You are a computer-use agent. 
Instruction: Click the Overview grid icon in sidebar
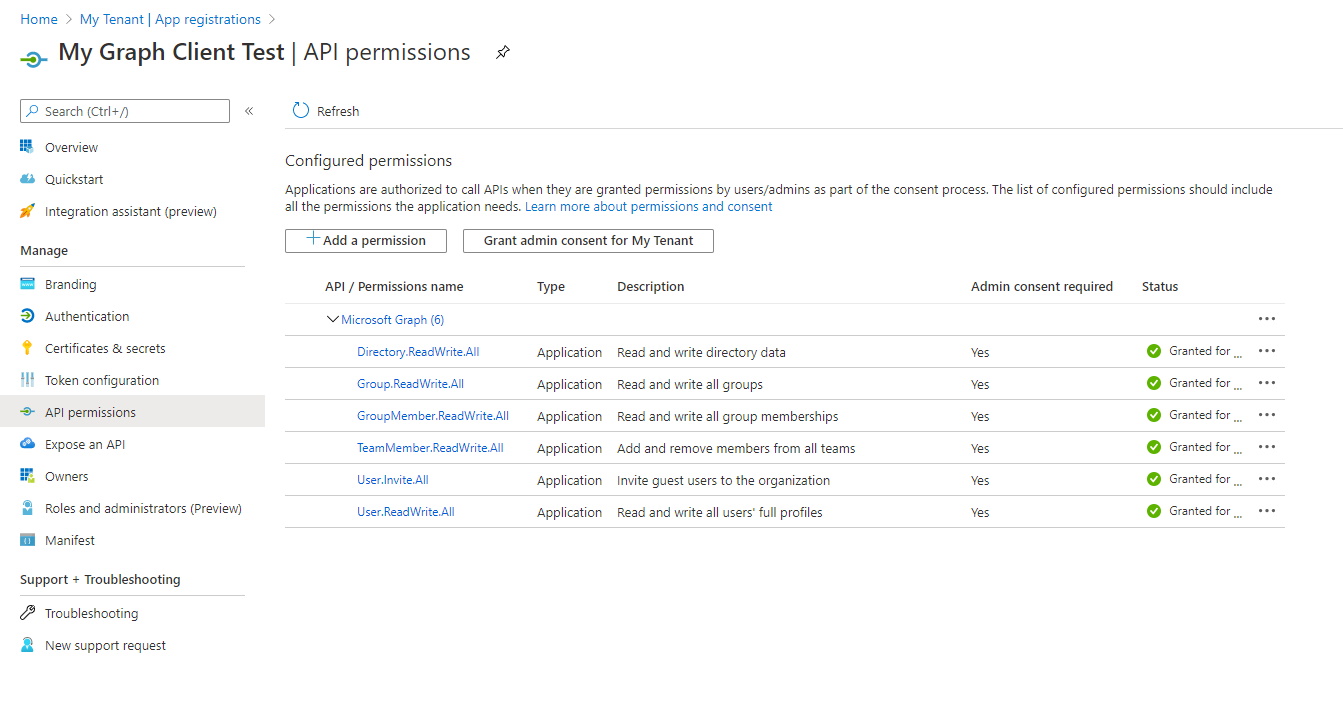27,147
